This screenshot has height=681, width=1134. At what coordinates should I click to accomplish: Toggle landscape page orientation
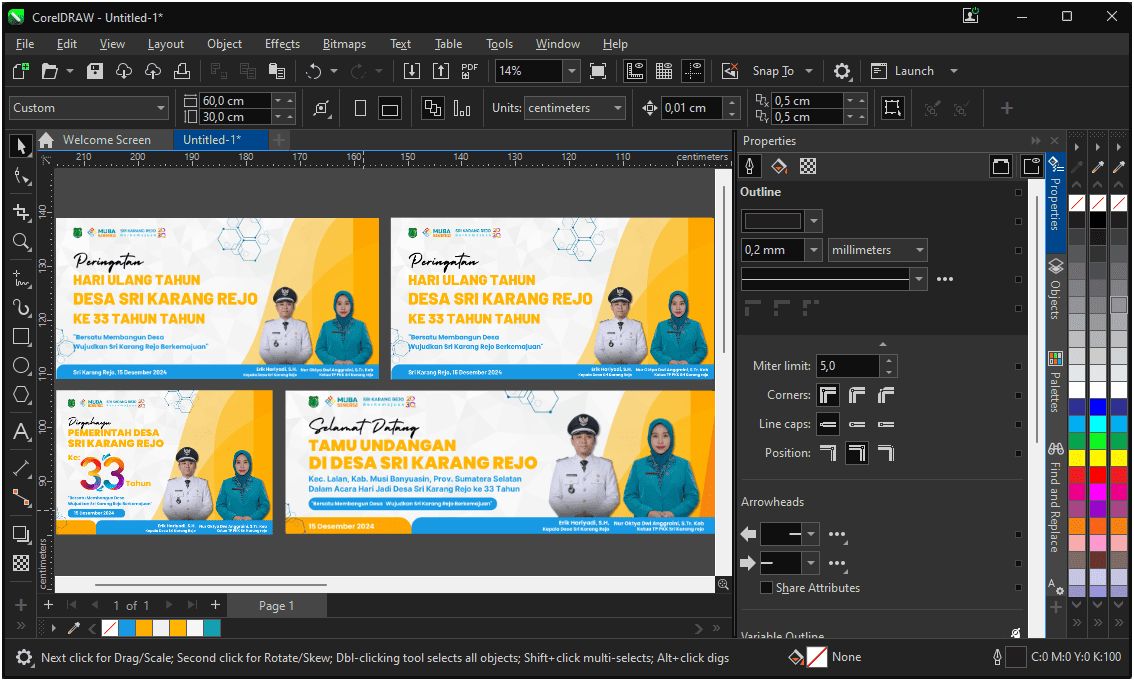(388, 107)
